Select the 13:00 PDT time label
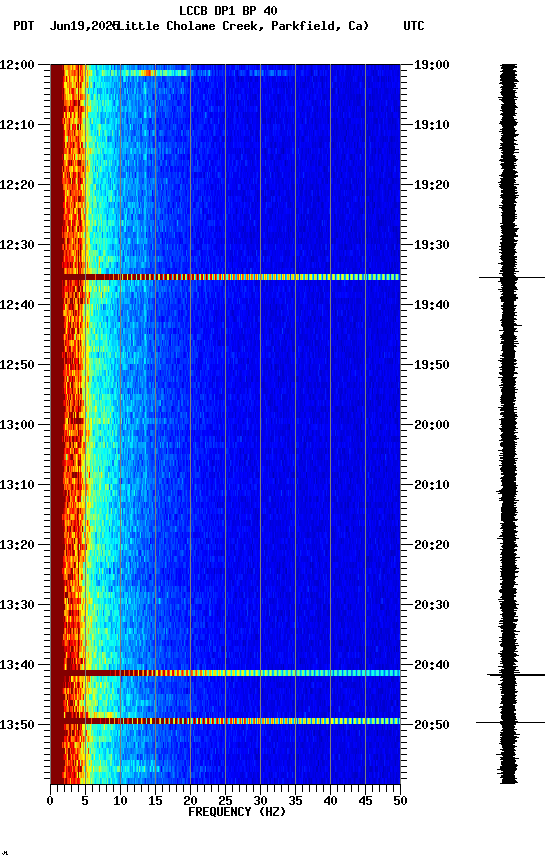This screenshot has height=864, width=552. point(17,425)
